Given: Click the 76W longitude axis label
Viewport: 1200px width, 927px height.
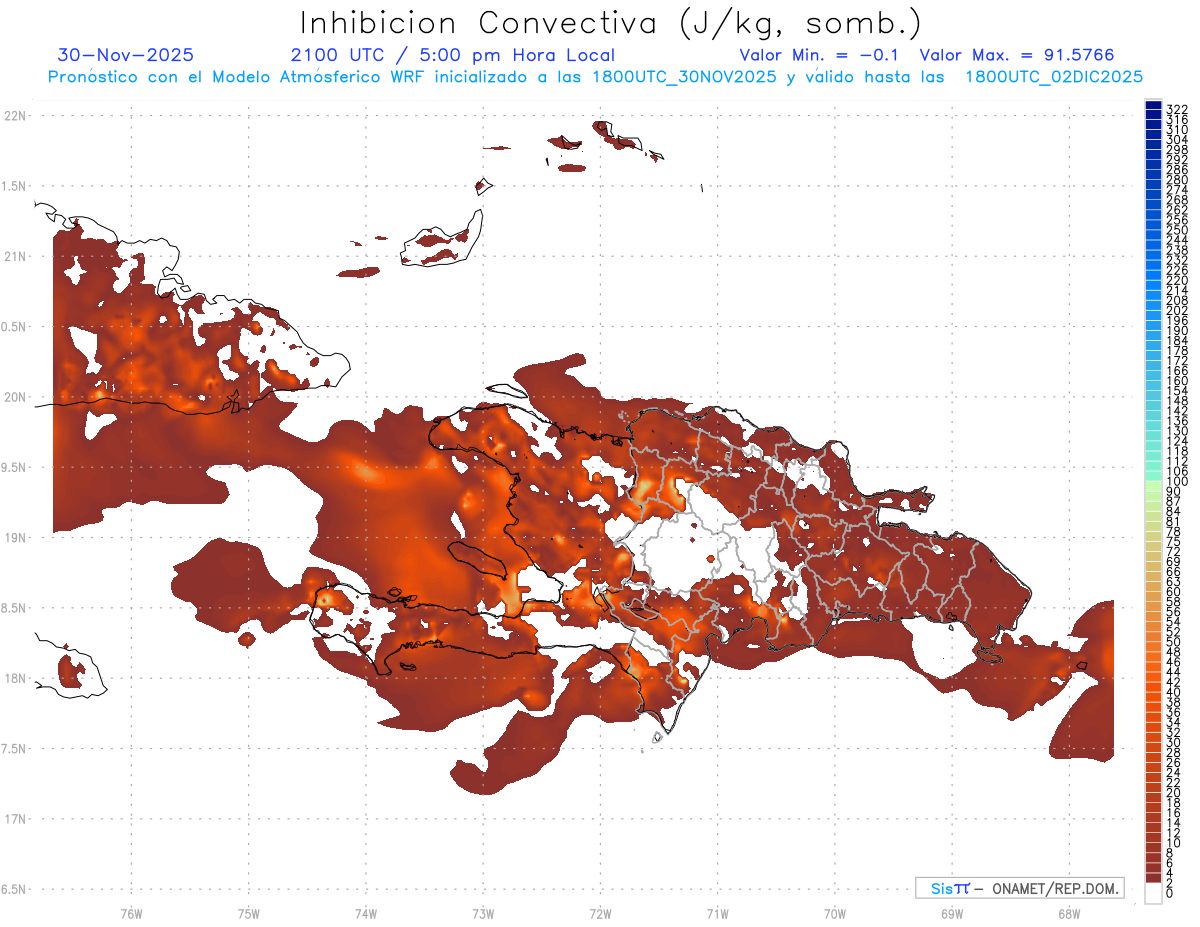Looking at the screenshot, I should [131, 913].
